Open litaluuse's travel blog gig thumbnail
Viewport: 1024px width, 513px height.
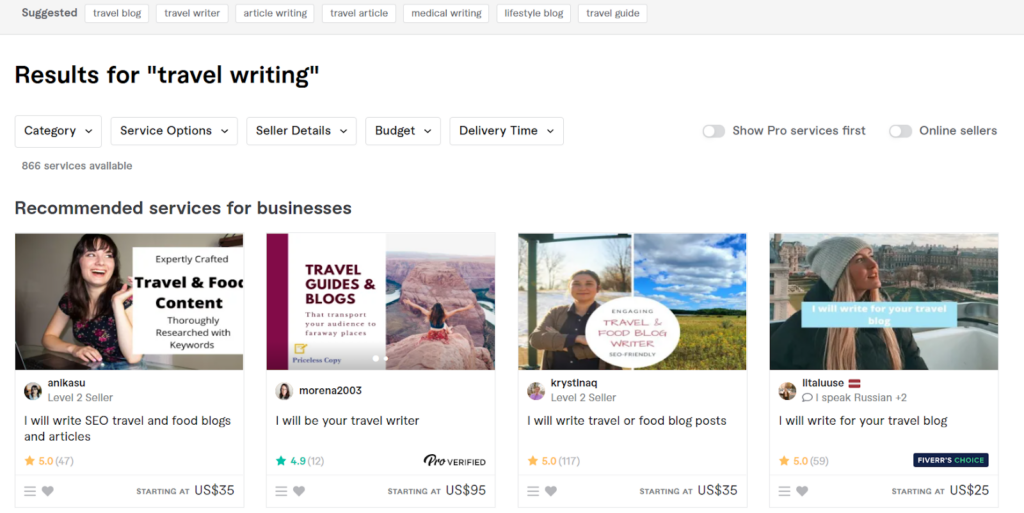[883, 301]
